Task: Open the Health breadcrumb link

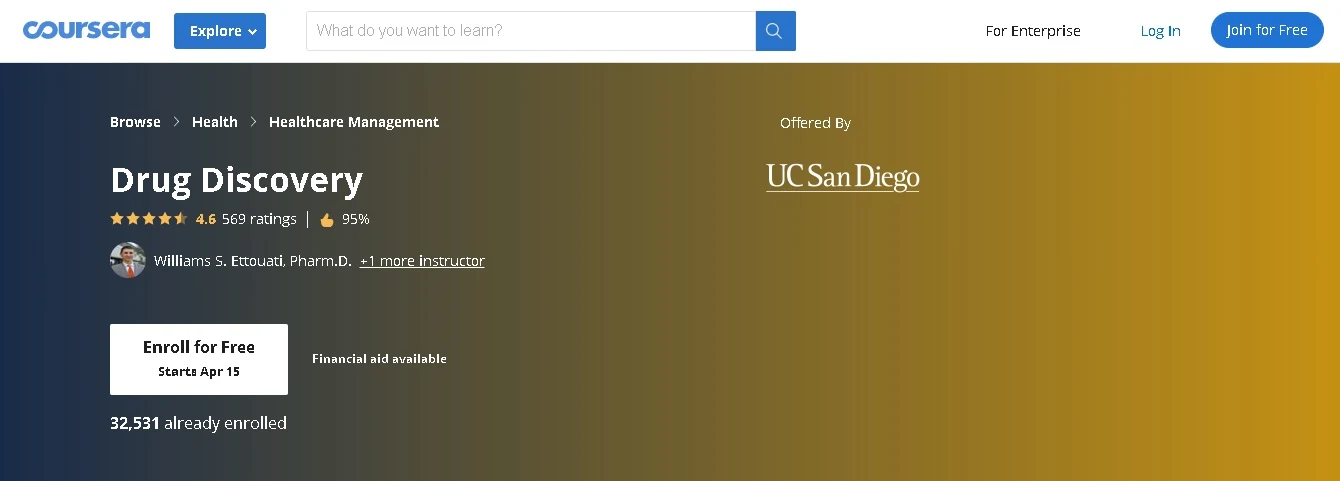Action: click(215, 122)
